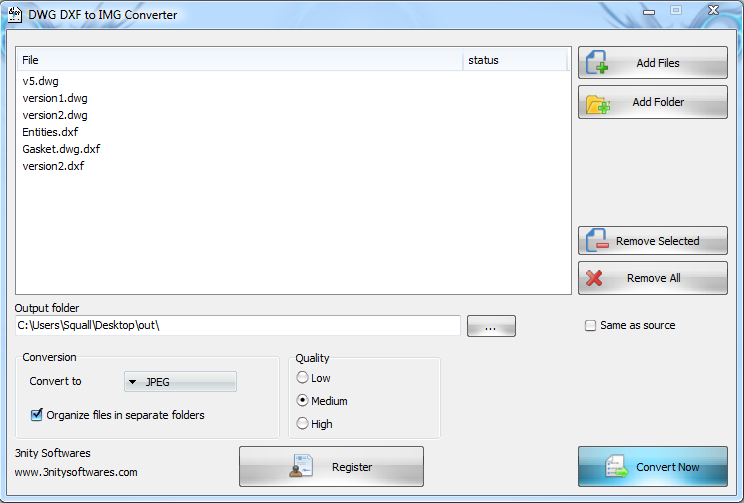Uncheck Organize files in separate folders
The width and height of the screenshot is (744, 503).
coord(37,415)
